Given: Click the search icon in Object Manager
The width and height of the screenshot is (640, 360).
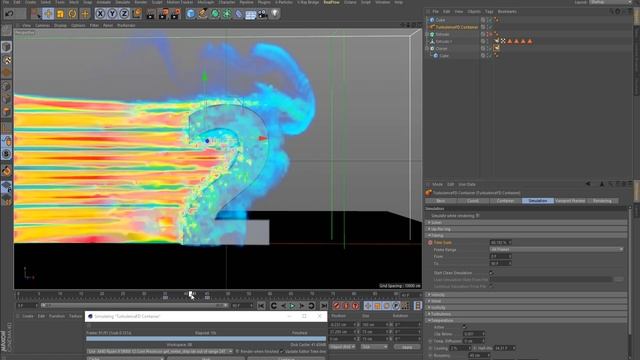Looking at the screenshot, I should click(x=611, y=12).
